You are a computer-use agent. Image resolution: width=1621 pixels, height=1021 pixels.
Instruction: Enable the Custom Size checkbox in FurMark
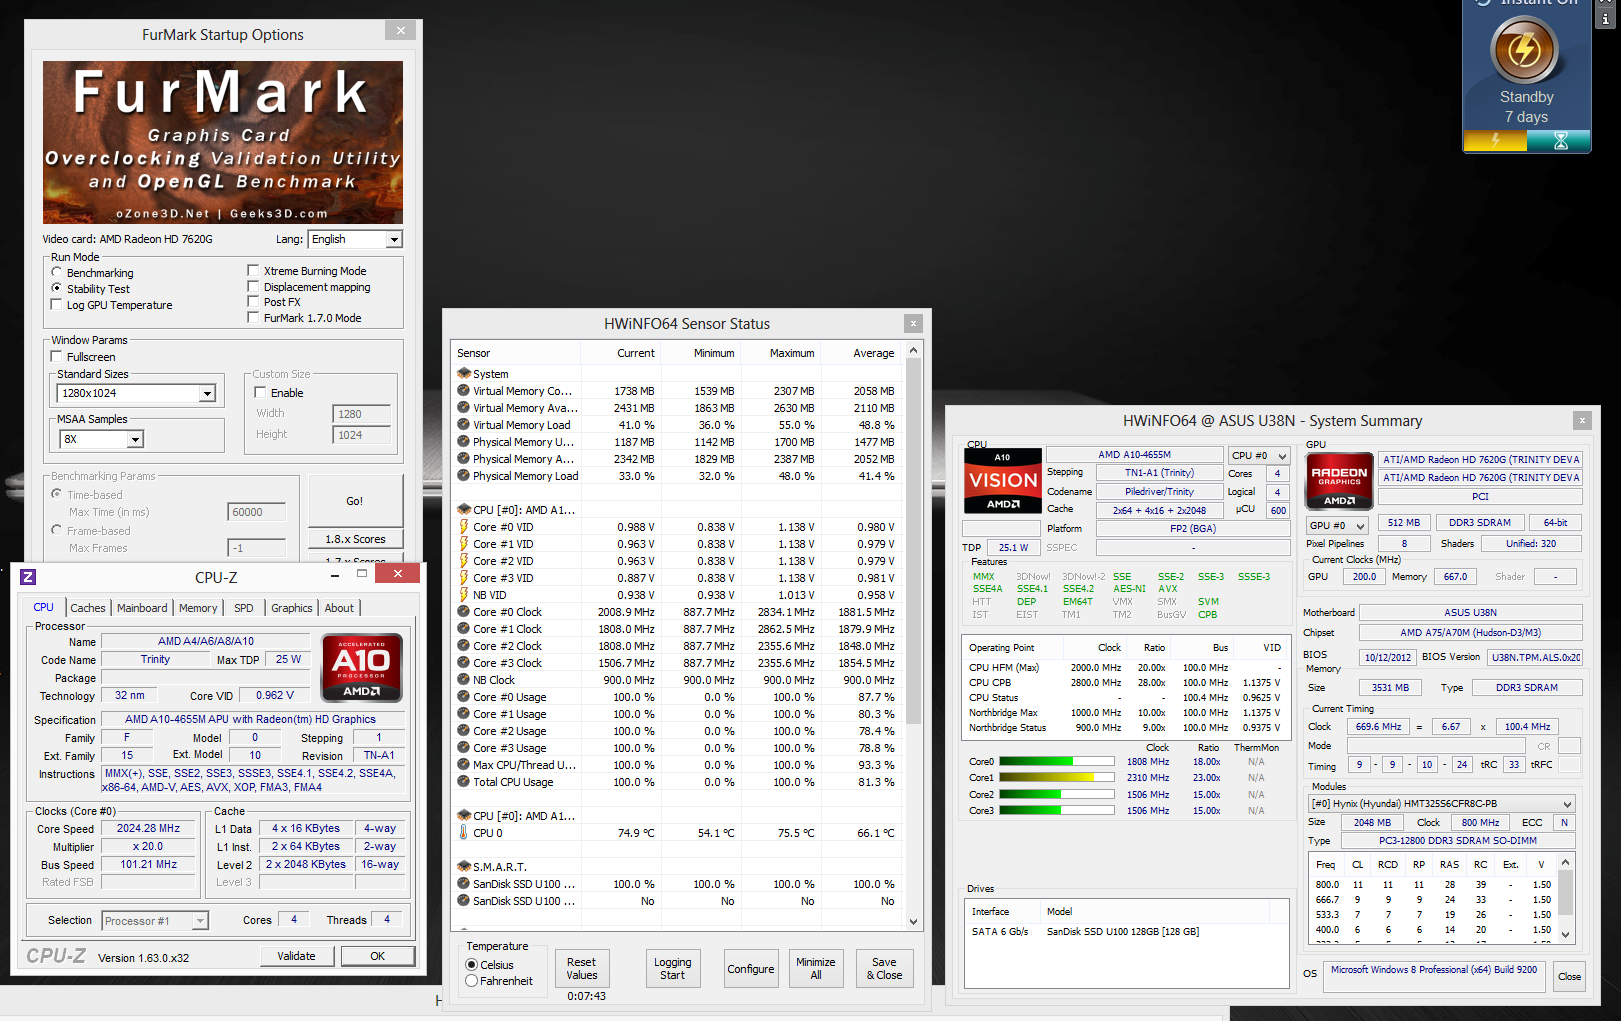(260, 392)
